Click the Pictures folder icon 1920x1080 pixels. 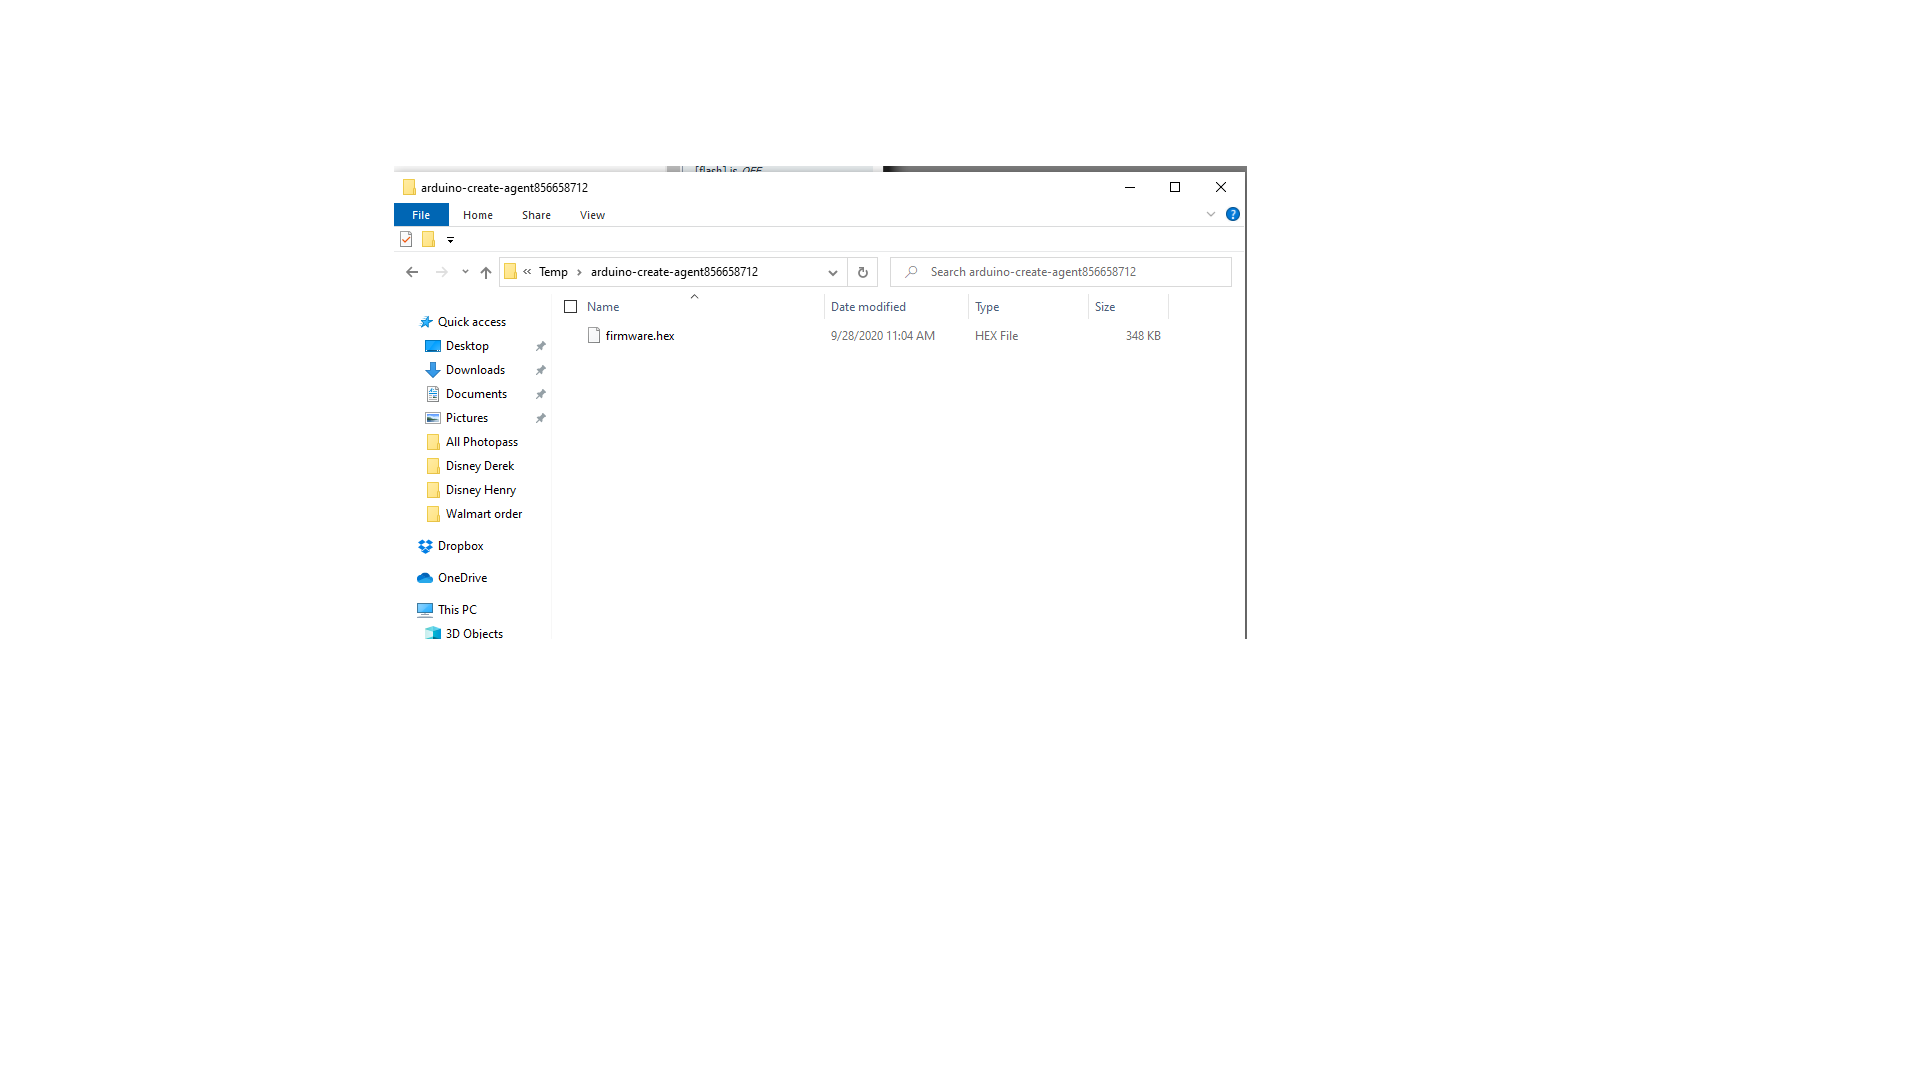[x=433, y=418]
